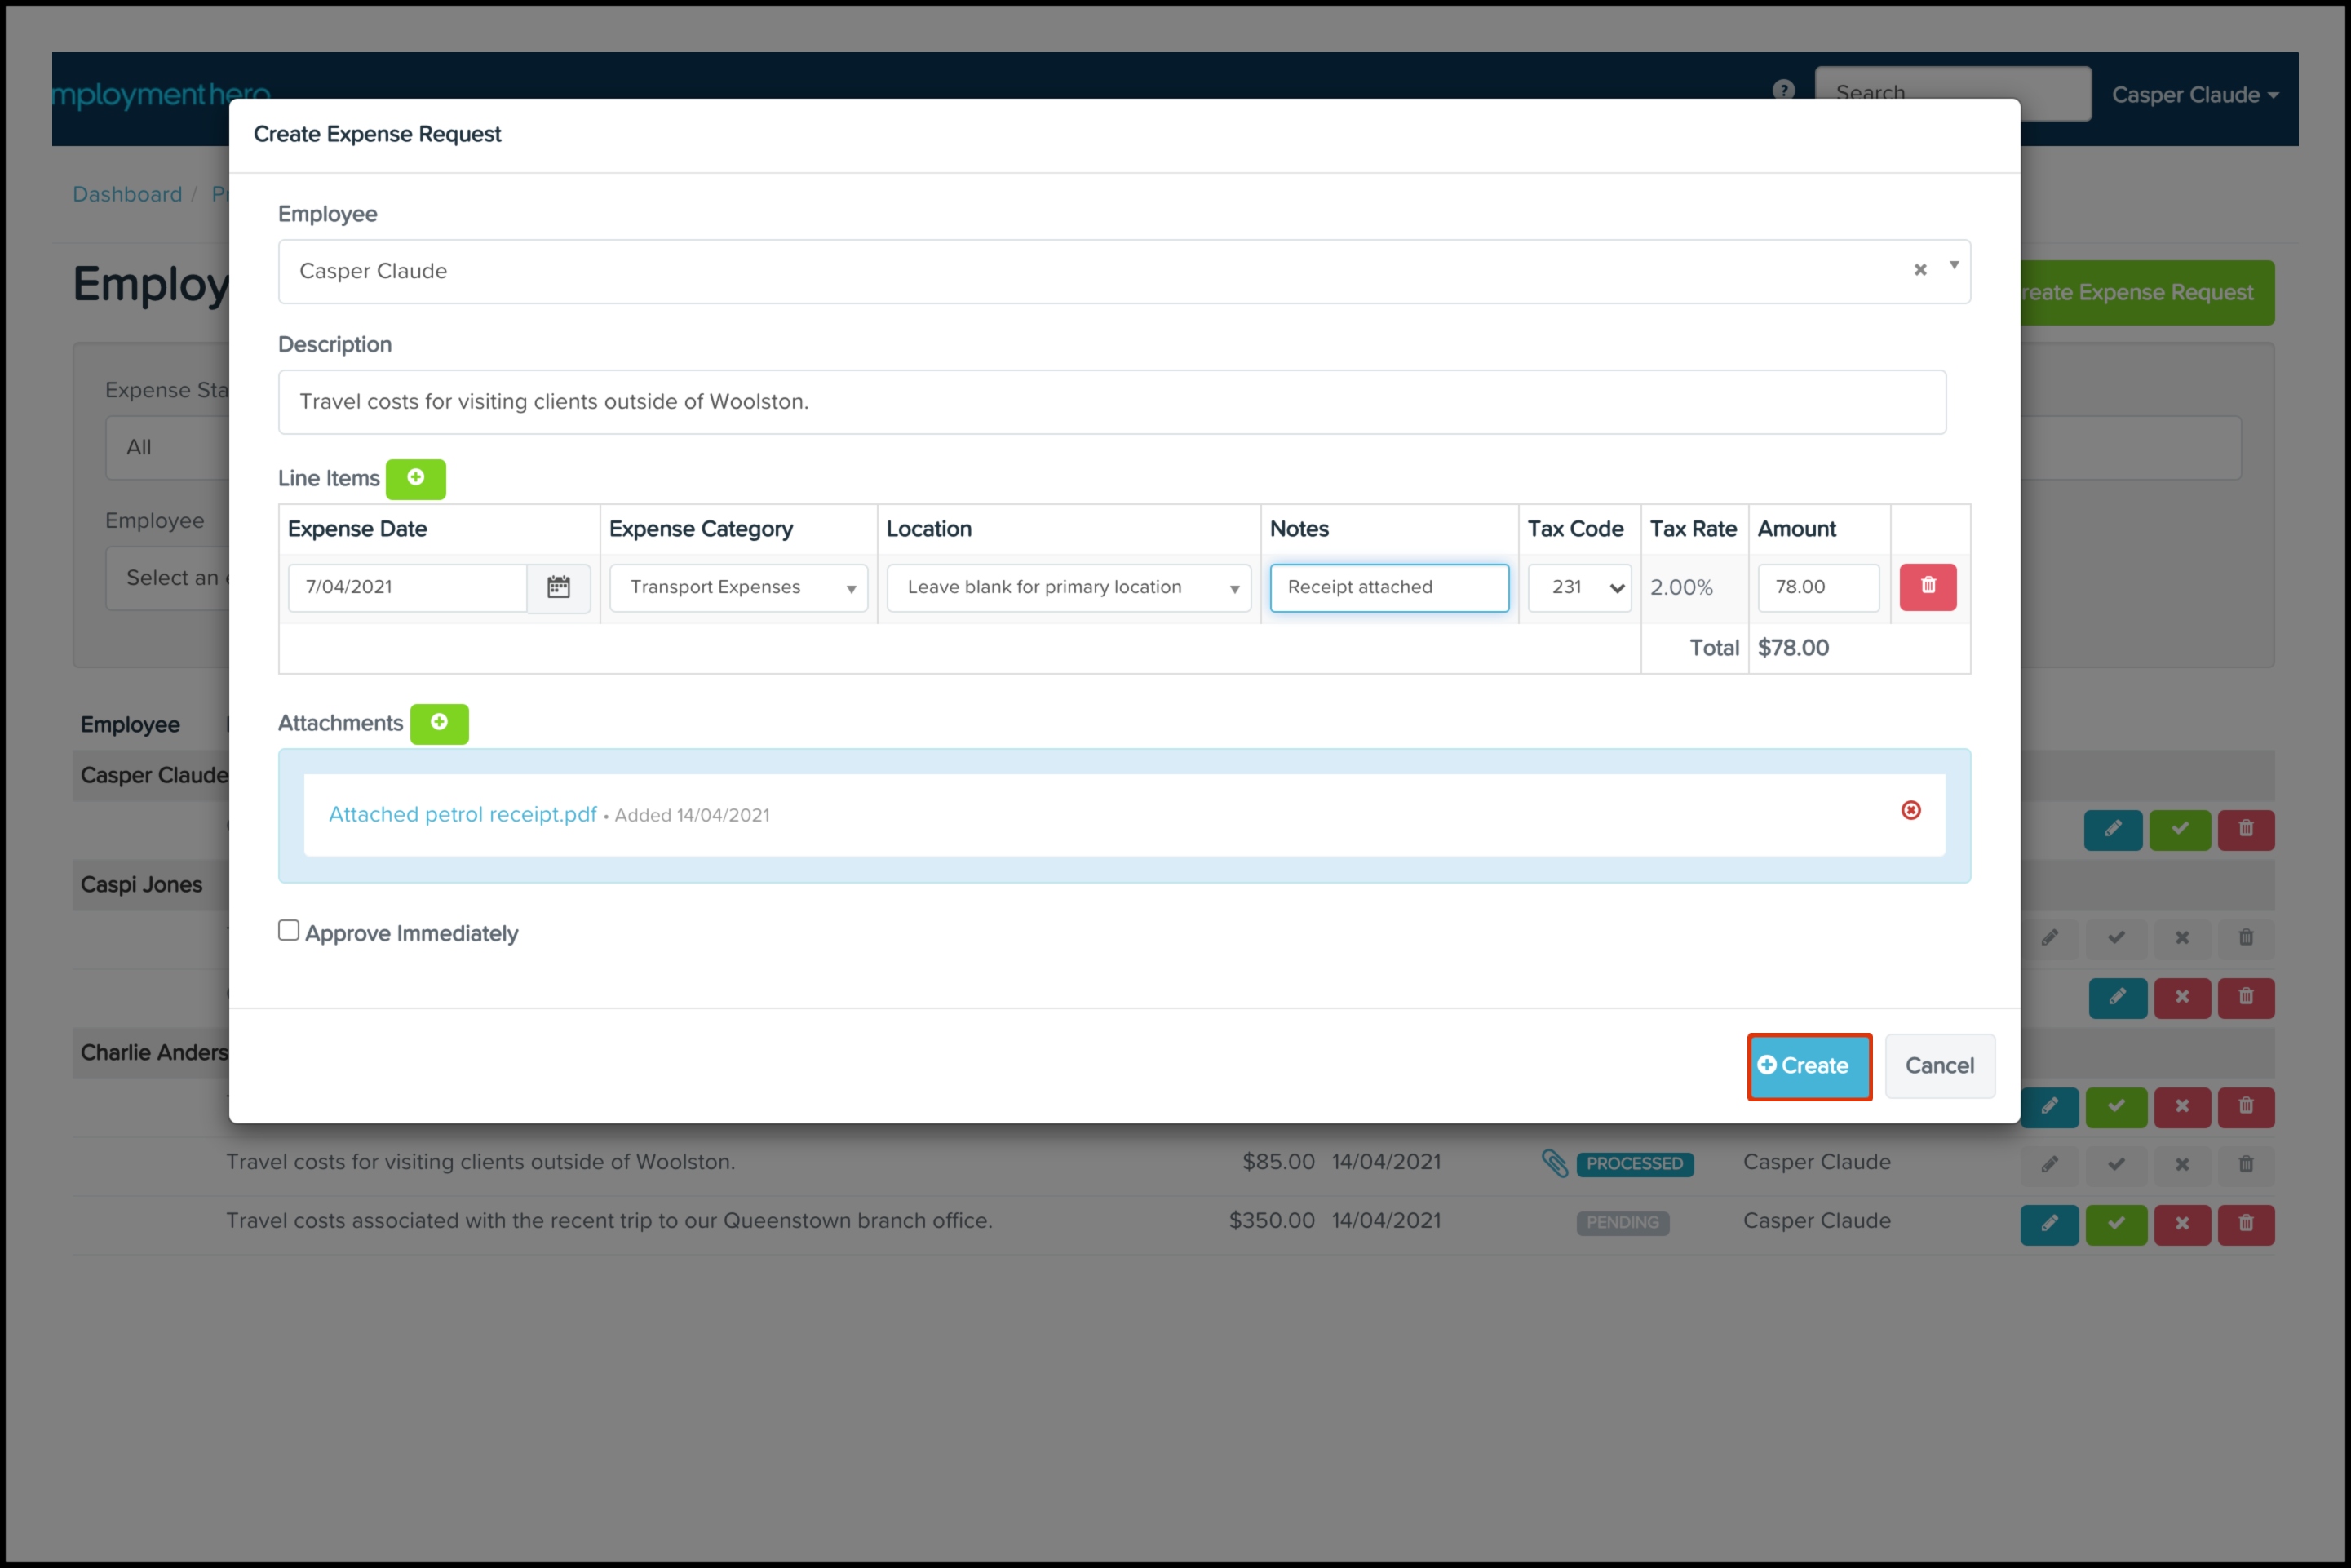Image resolution: width=2351 pixels, height=1568 pixels.
Task: Open the Transport Expenses category dropdown
Action: 738,587
